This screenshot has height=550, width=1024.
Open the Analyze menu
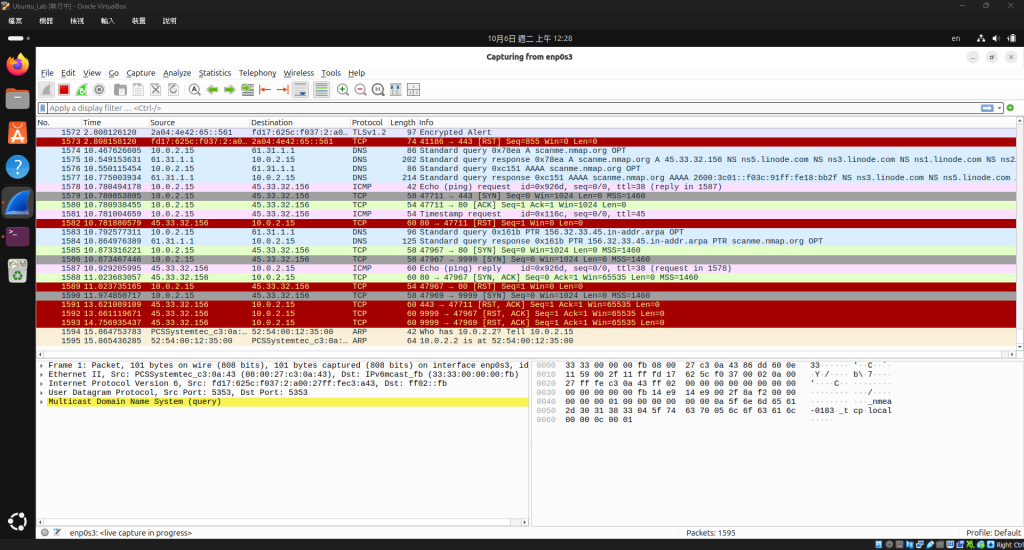pyautogui.click(x=177, y=73)
